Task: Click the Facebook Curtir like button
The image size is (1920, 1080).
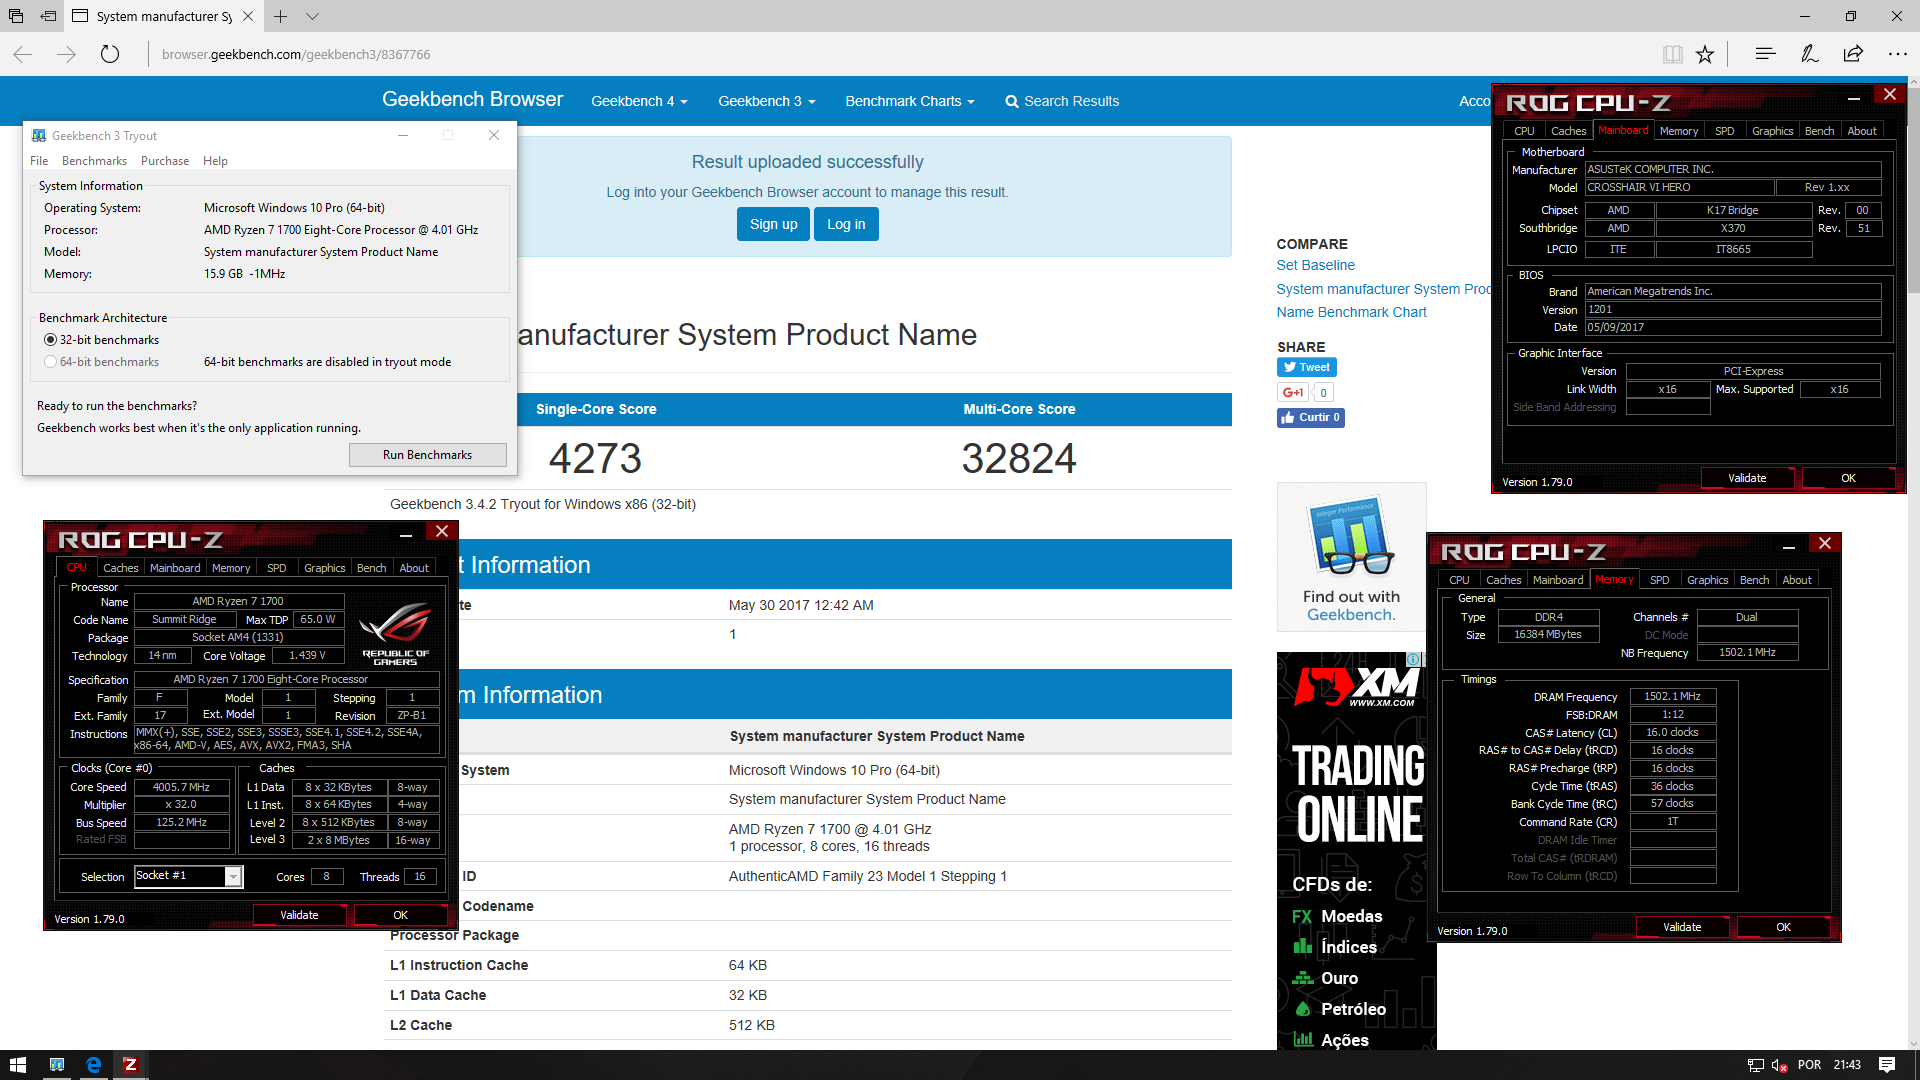Action: [x=1310, y=417]
